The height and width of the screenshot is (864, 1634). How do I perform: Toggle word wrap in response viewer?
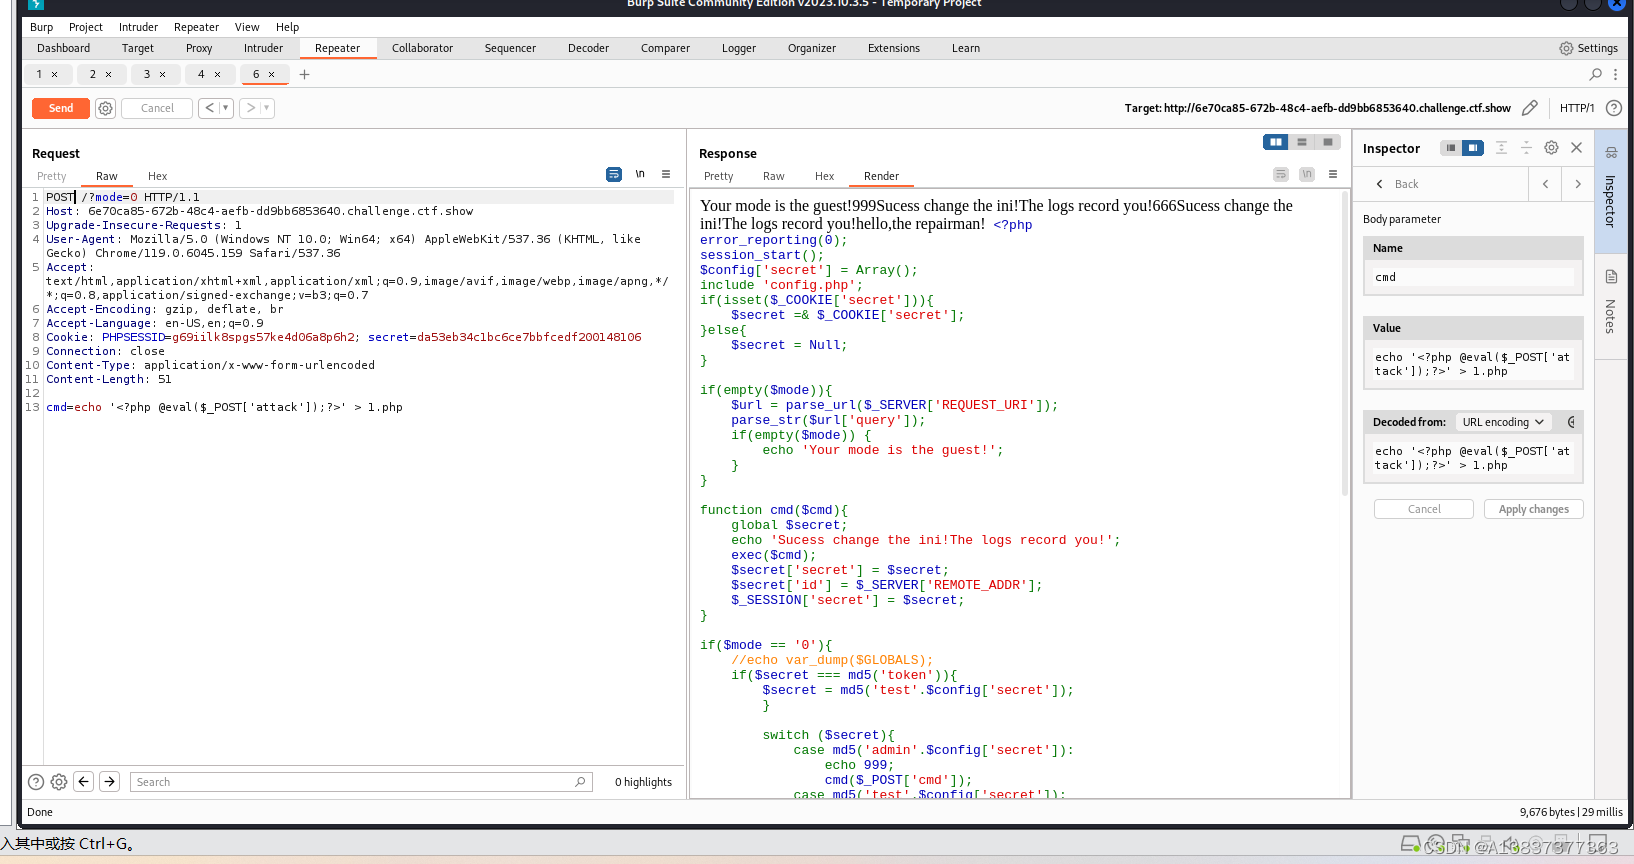pos(1281,174)
